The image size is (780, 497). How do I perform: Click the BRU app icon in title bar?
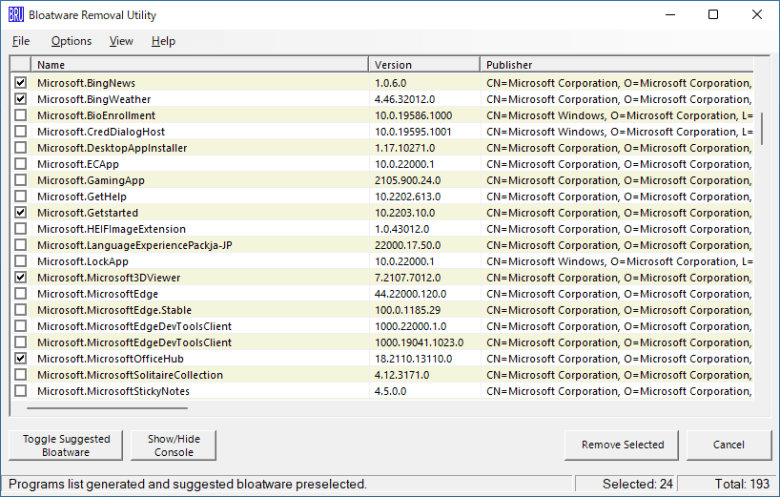[16, 15]
